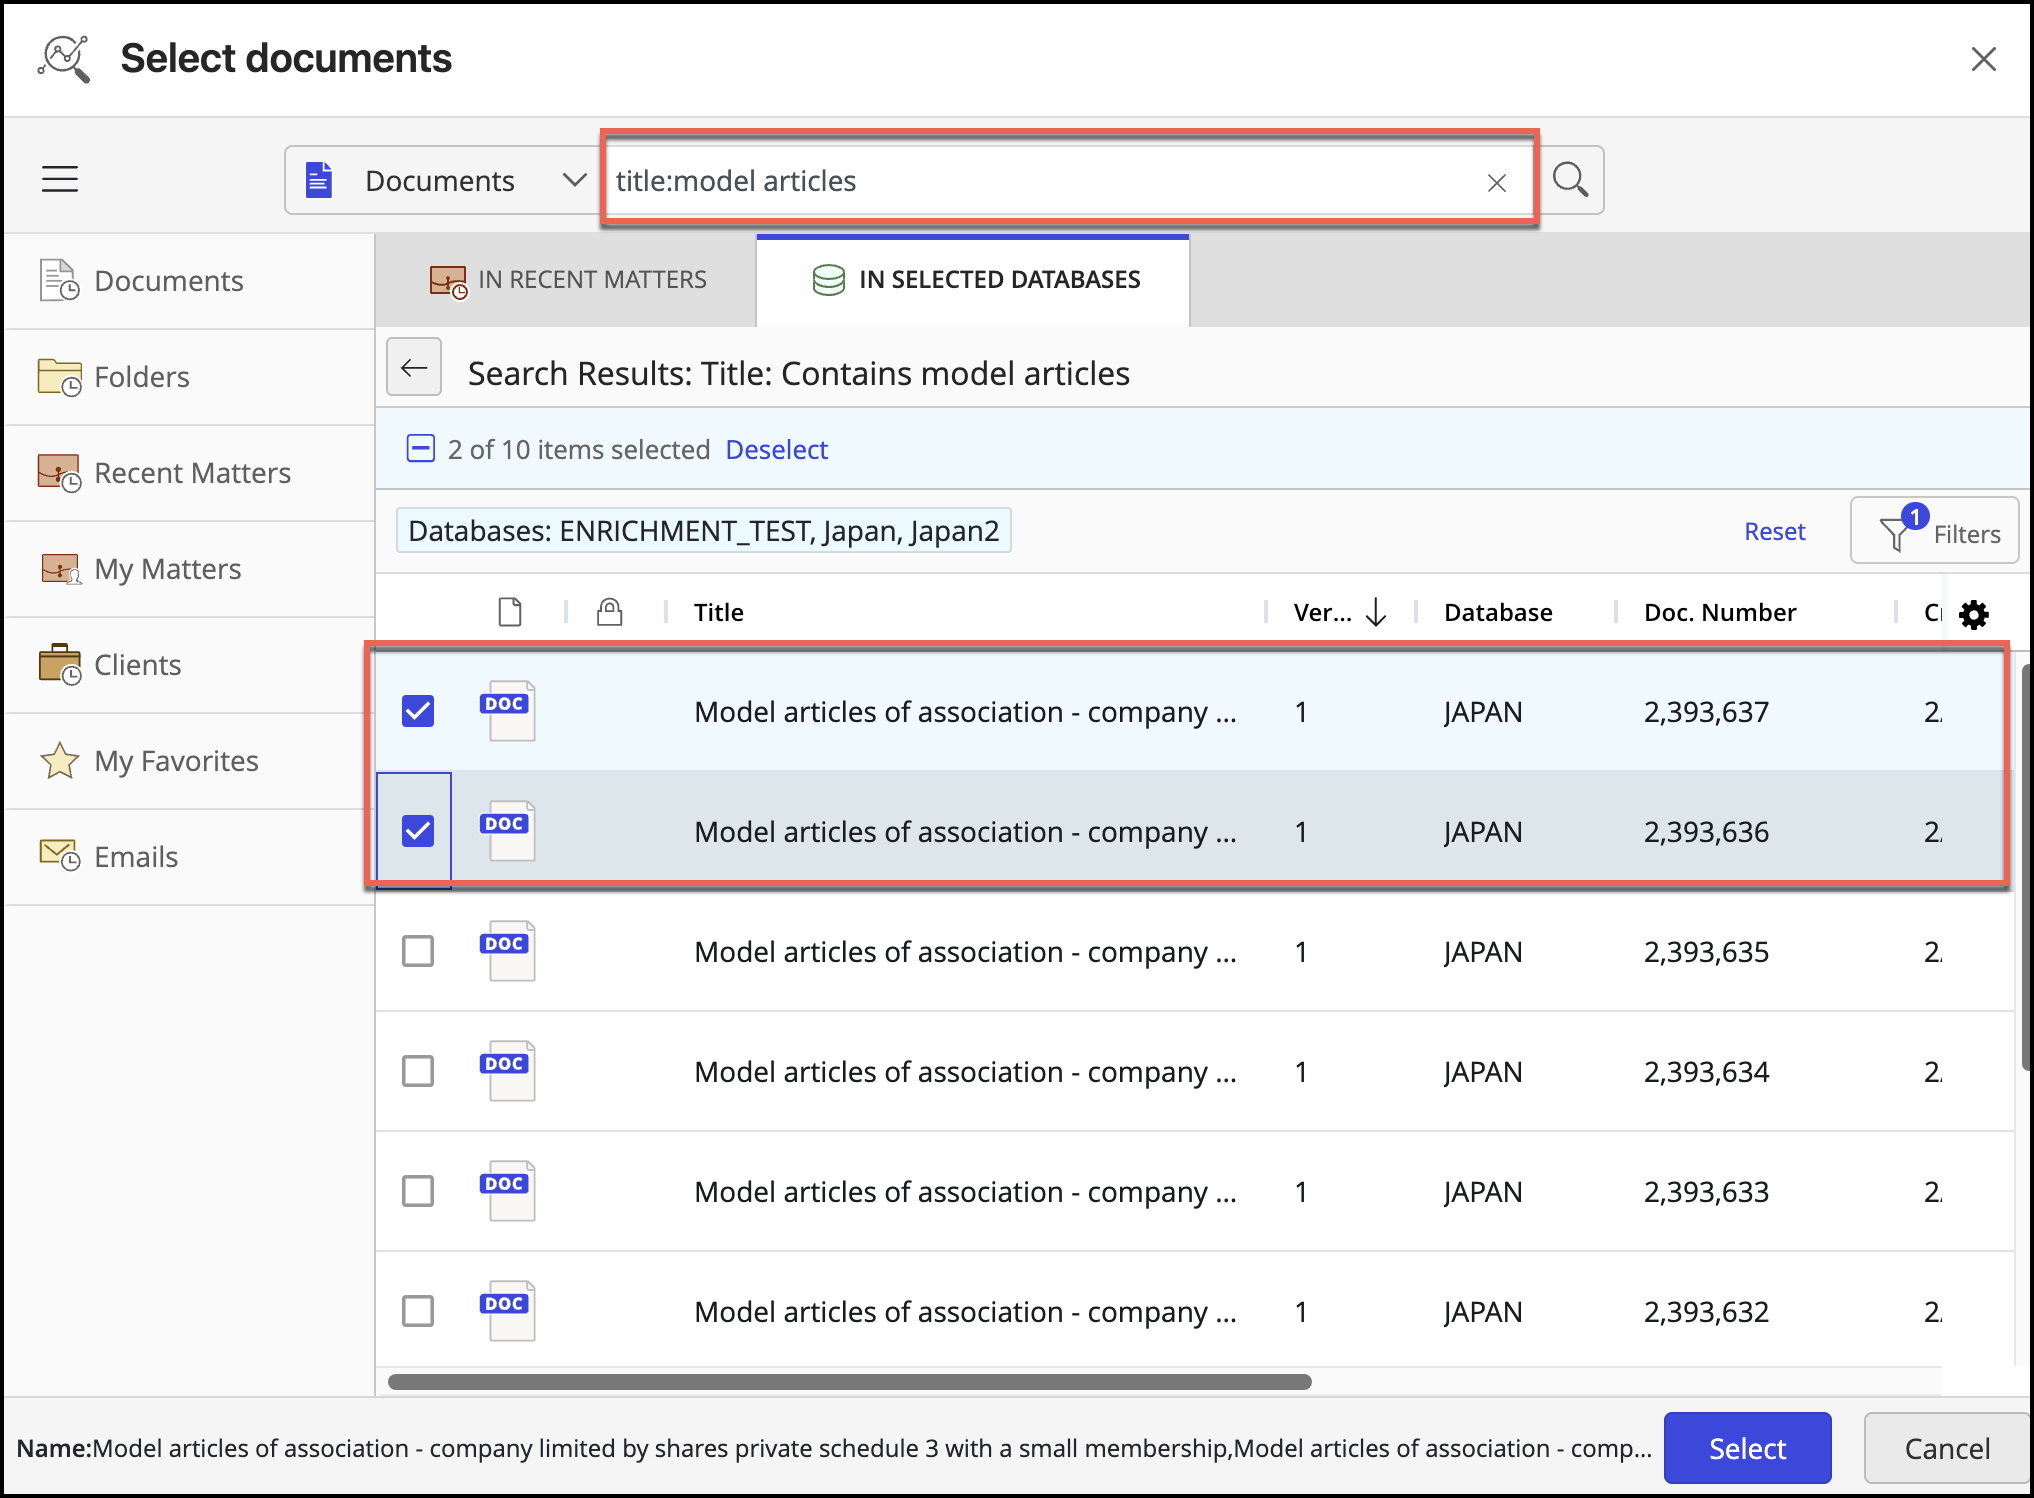This screenshot has height=1498, width=2034.
Task: Clear the search field with X icon
Action: pyautogui.click(x=1496, y=183)
